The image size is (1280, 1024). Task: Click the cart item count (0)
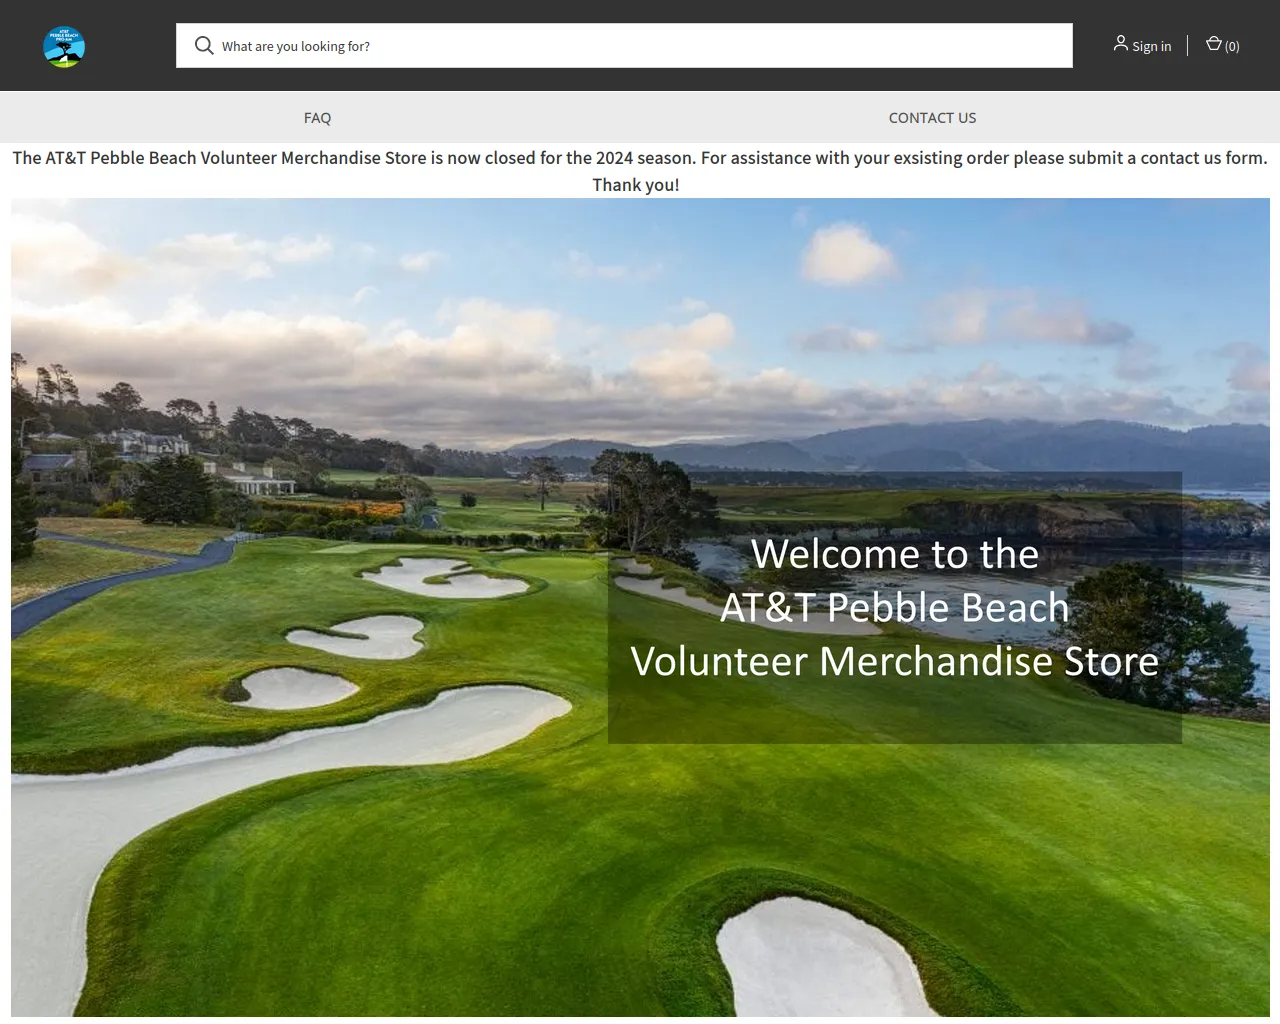coord(1232,46)
